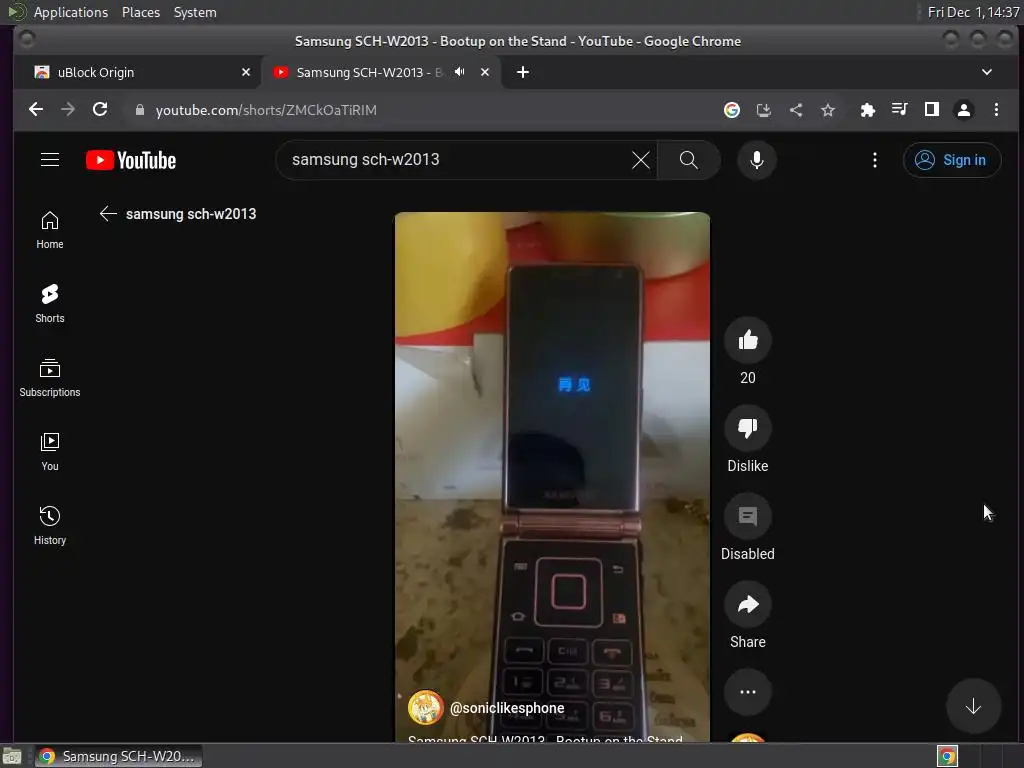The image size is (1024, 768).
Task: Click Show Desktop icon in bottom panel
Action: tap(12, 757)
